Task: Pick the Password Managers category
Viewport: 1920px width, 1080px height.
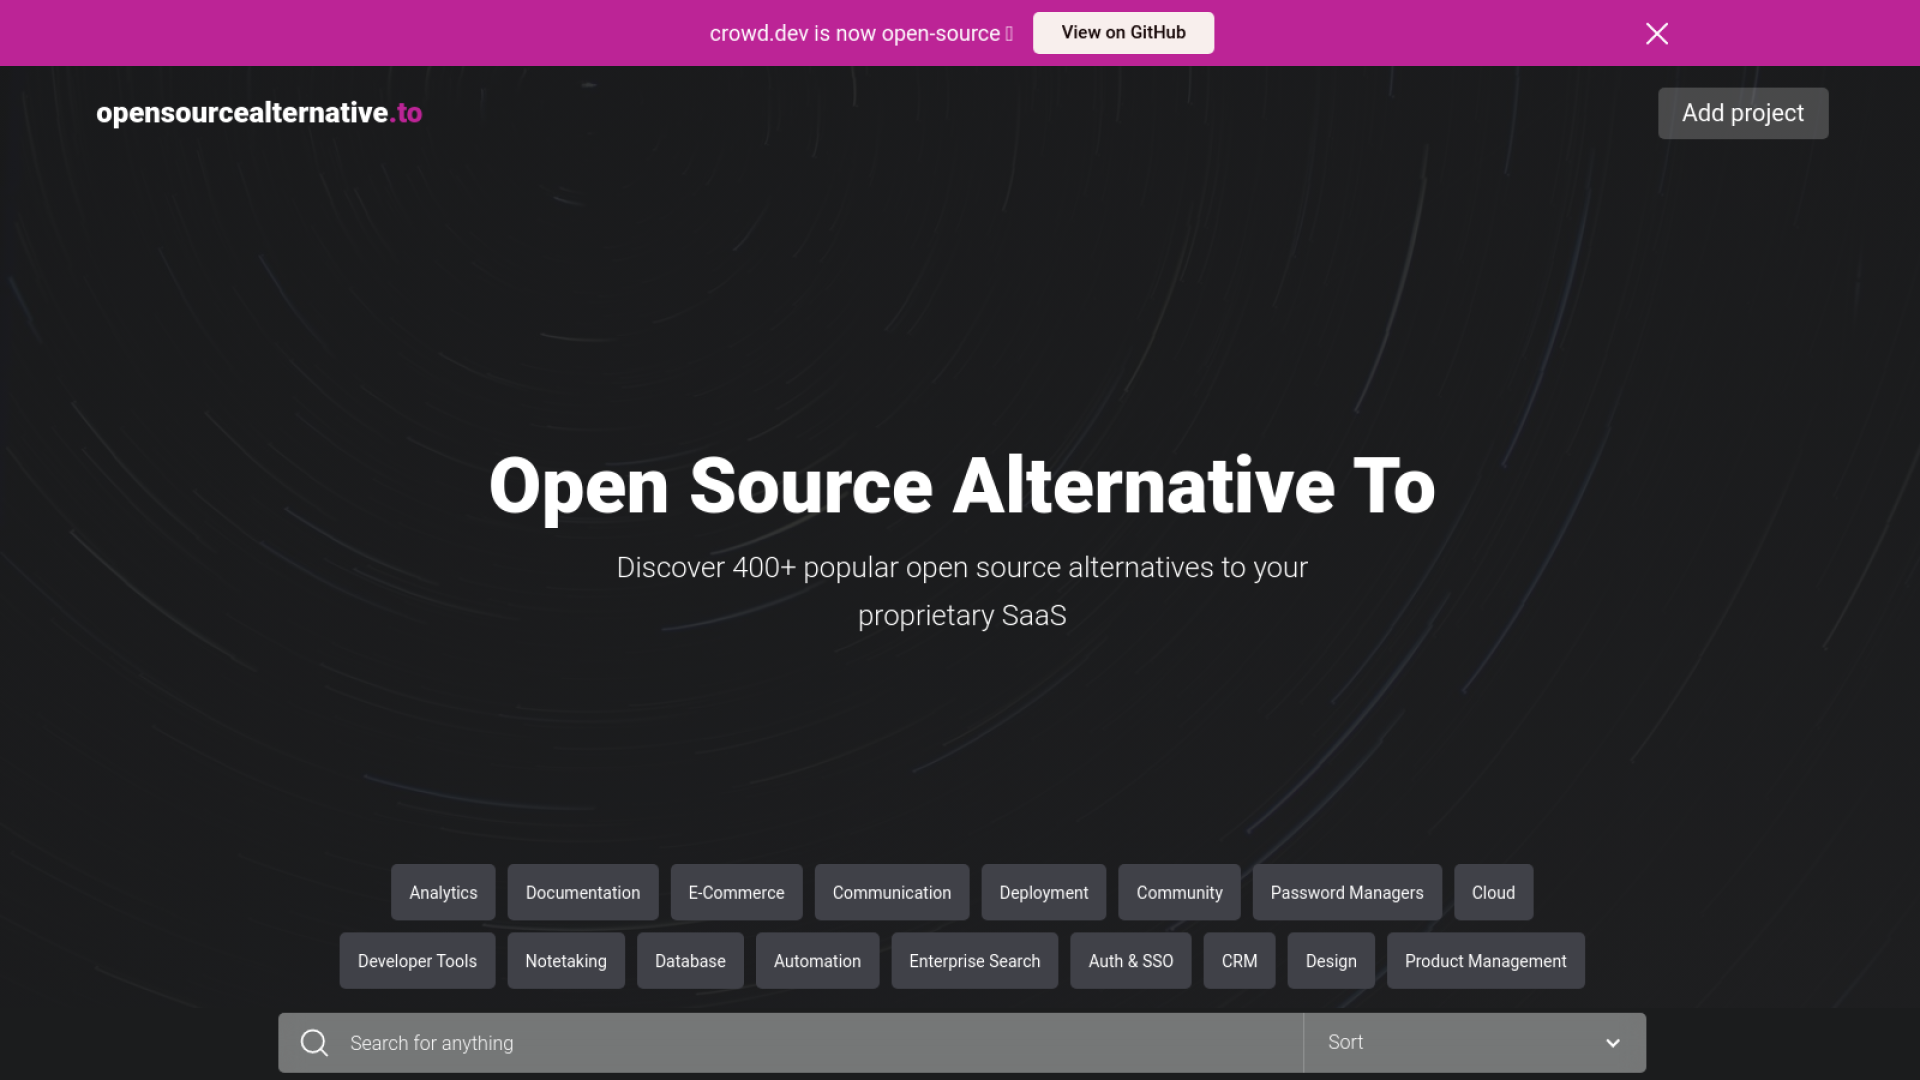Action: point(1346,892)
